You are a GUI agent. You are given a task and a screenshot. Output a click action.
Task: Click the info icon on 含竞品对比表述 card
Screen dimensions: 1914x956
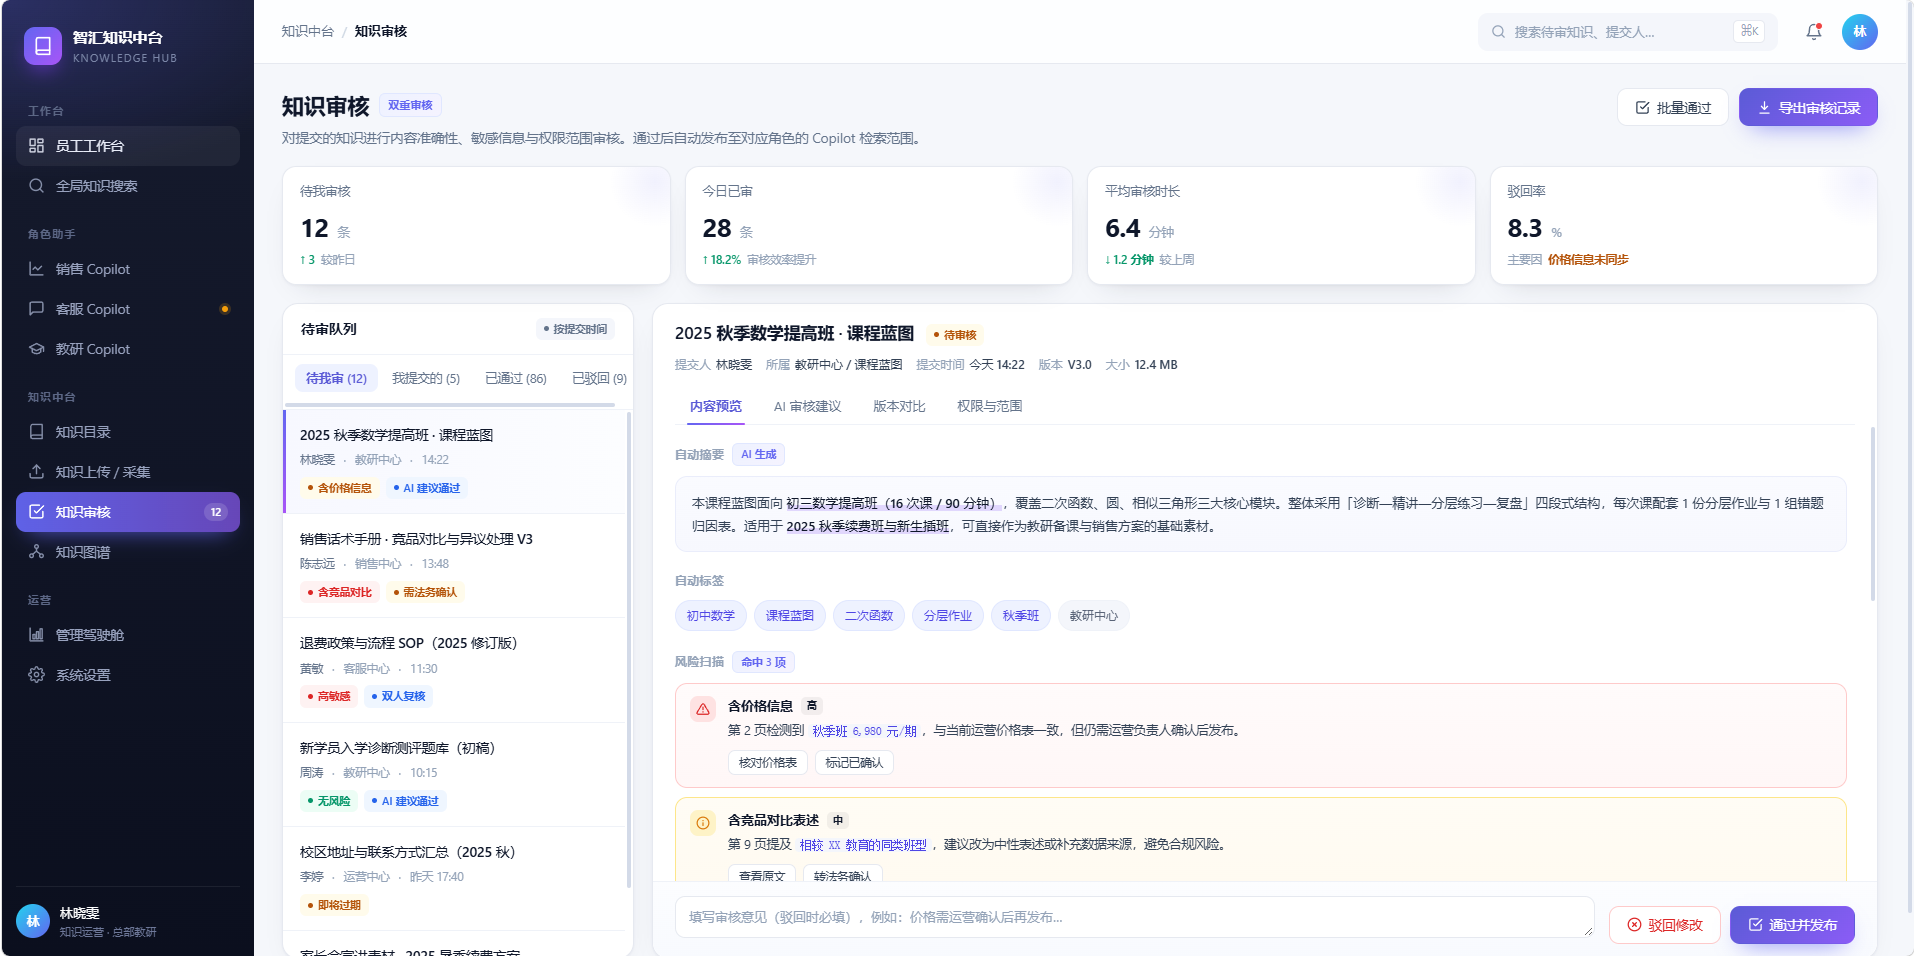click(x=703, y=823)
